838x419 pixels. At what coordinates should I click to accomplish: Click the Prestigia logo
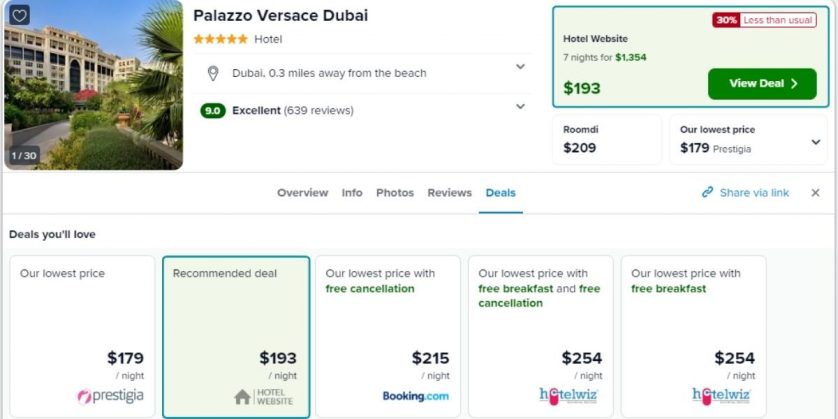click(x=111, y=396)
